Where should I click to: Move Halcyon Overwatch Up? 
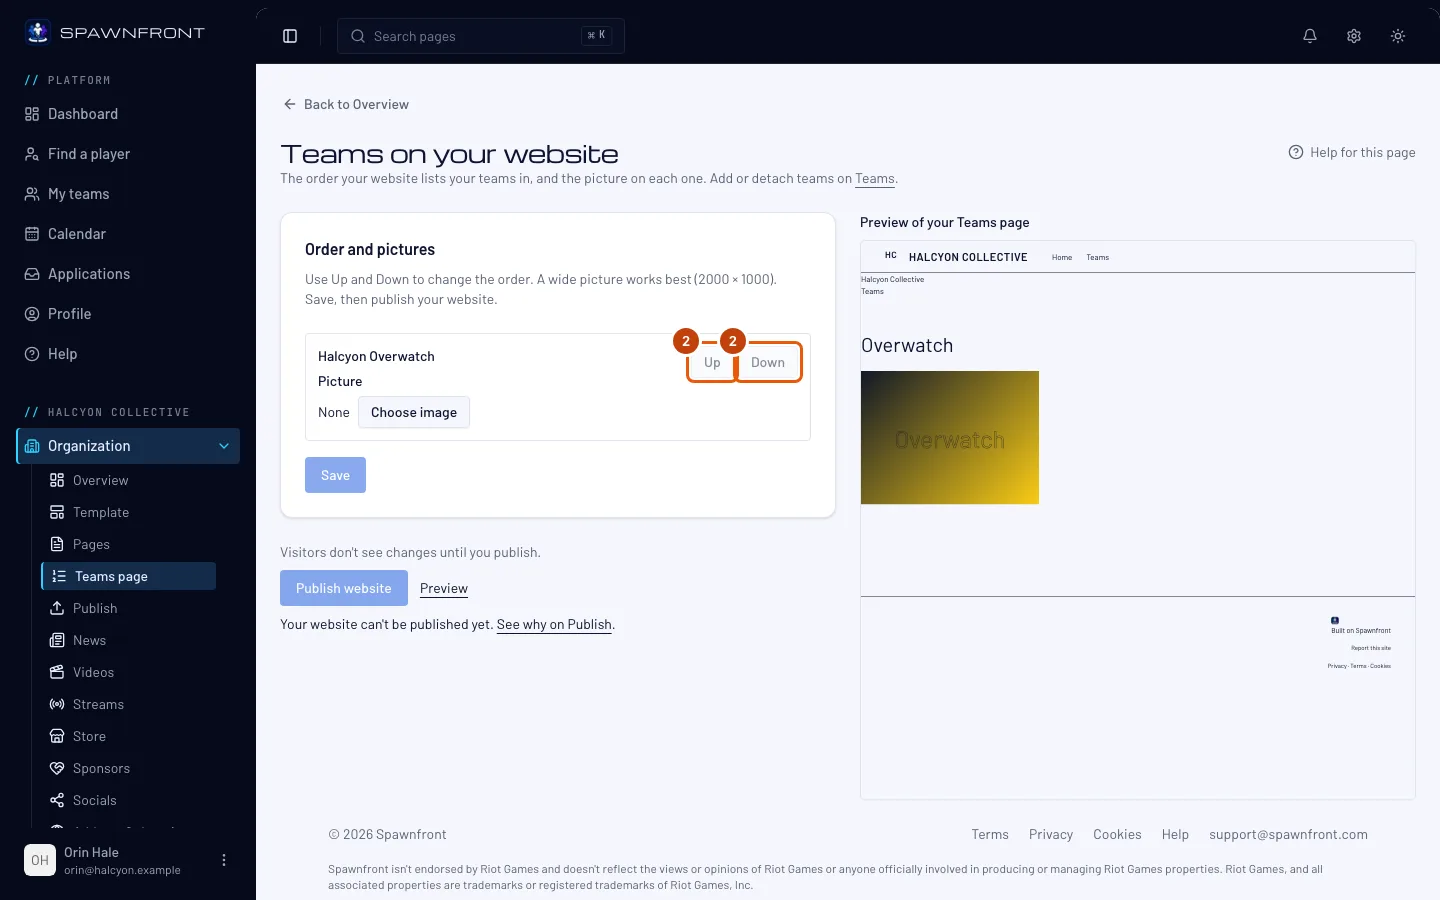click(x=712, y=362)
